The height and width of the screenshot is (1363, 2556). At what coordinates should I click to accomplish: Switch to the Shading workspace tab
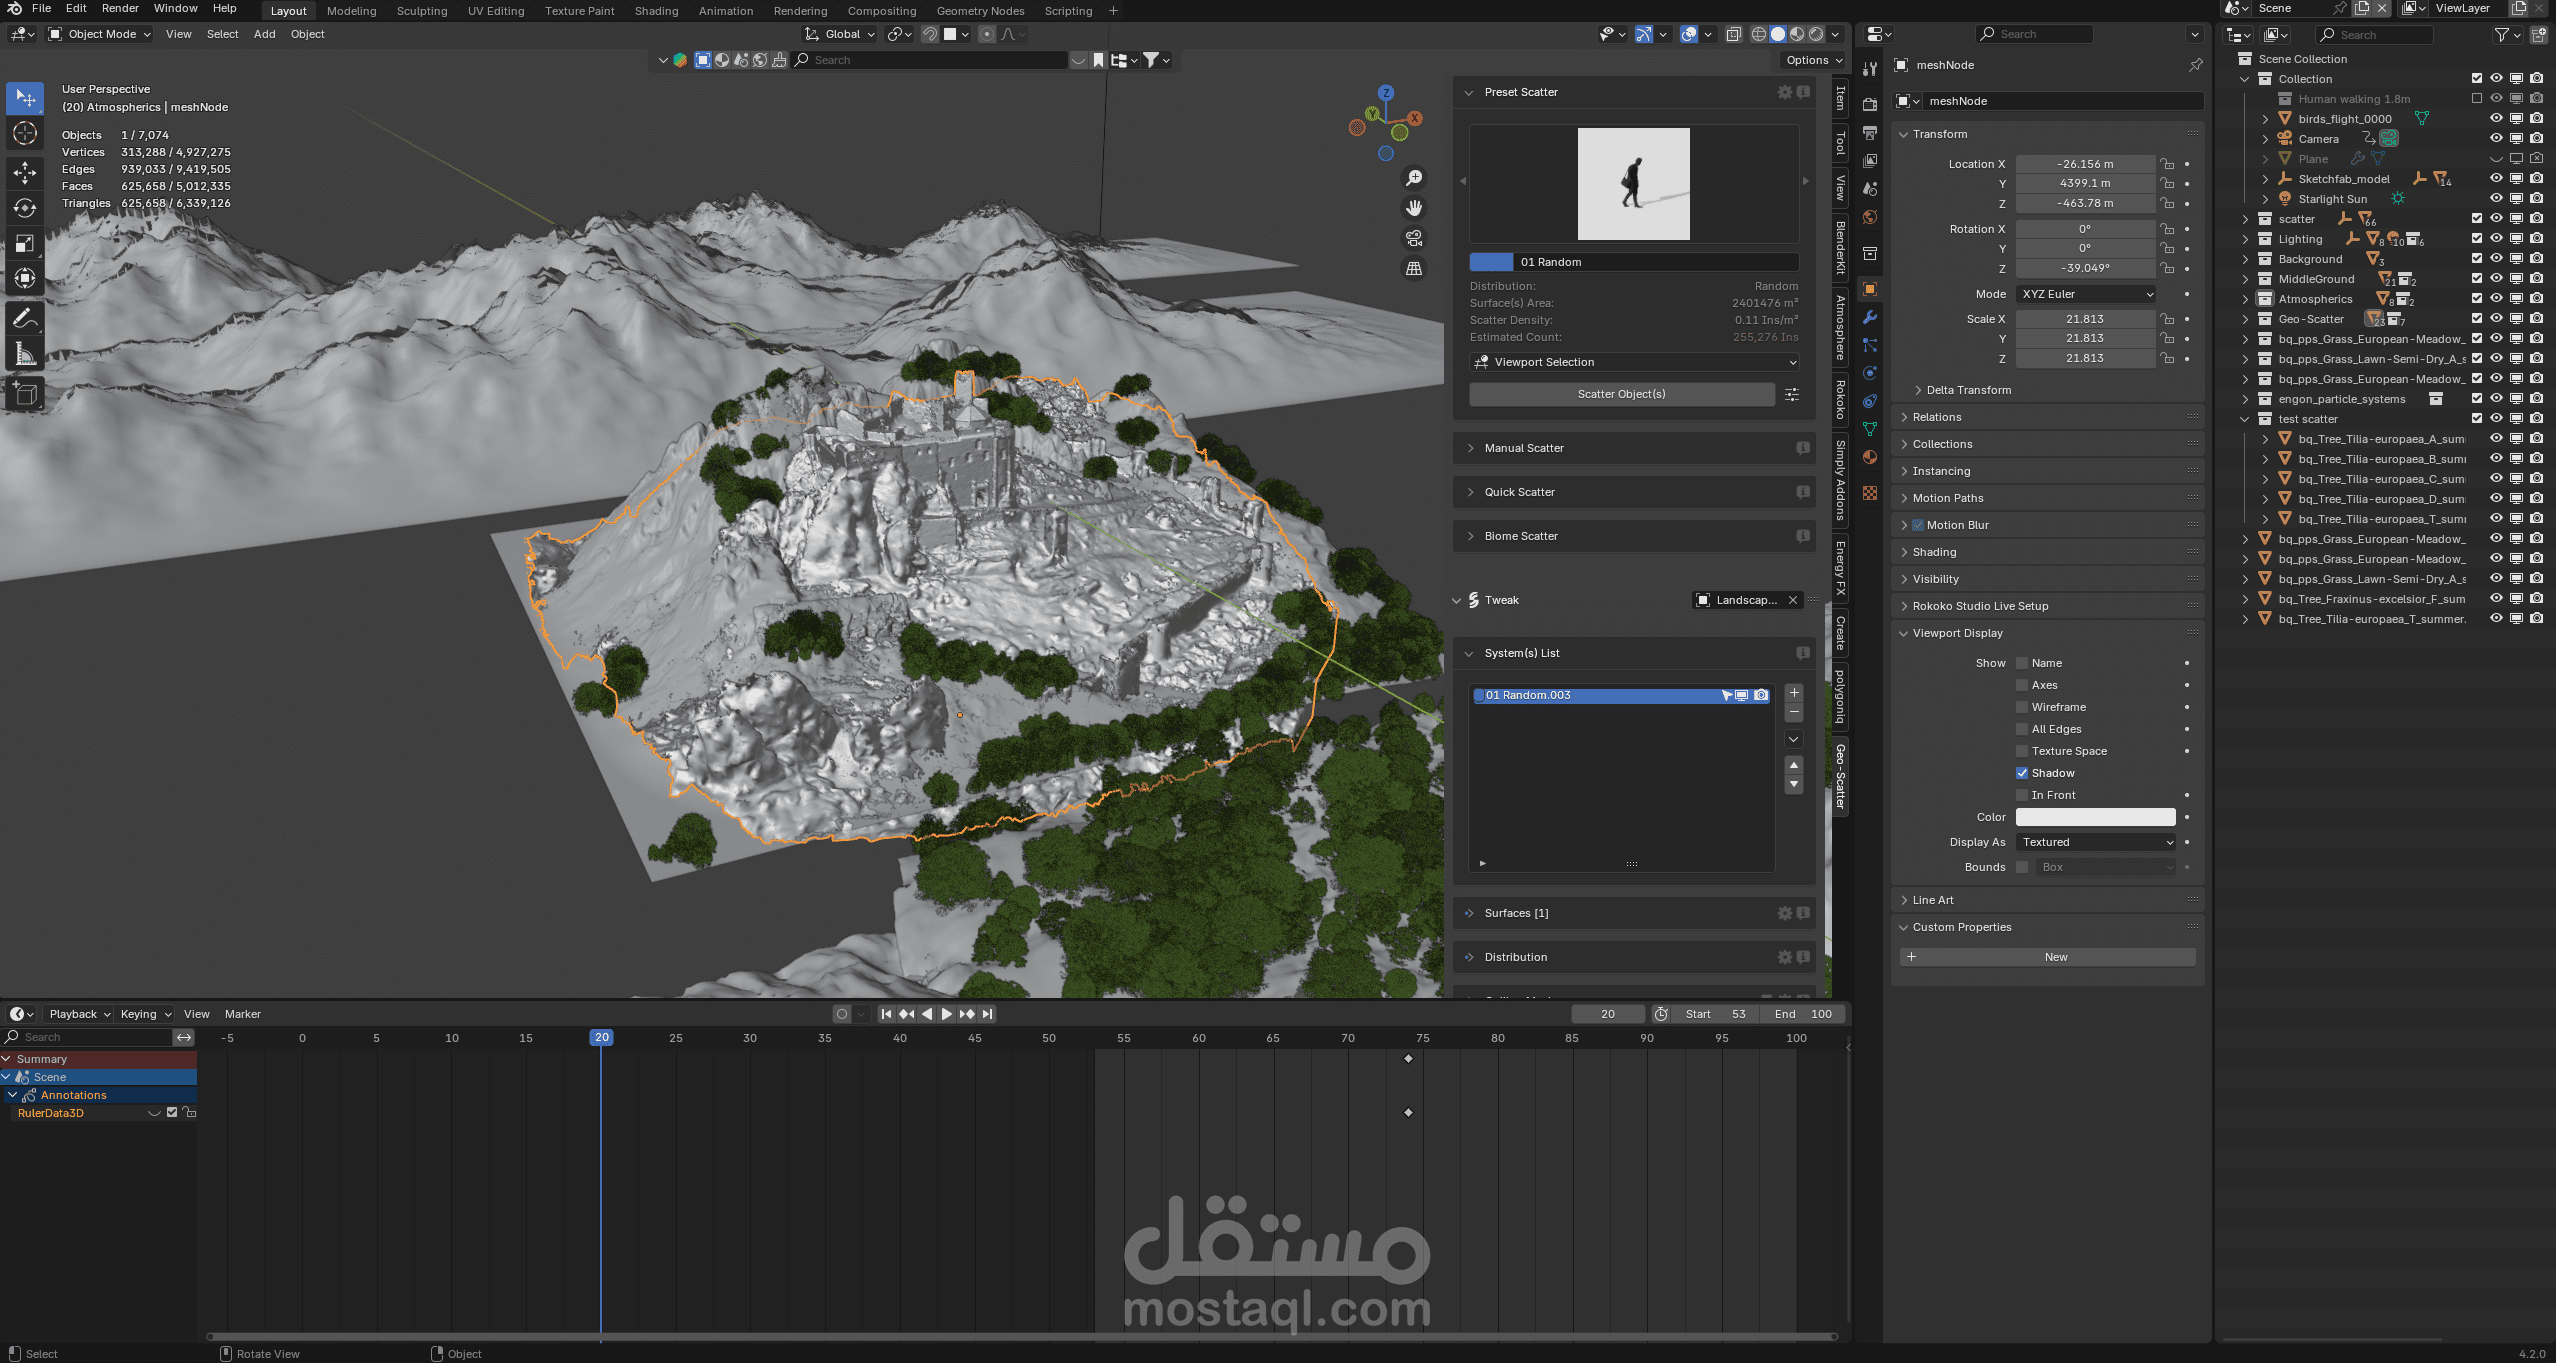[x=656, y=11]
